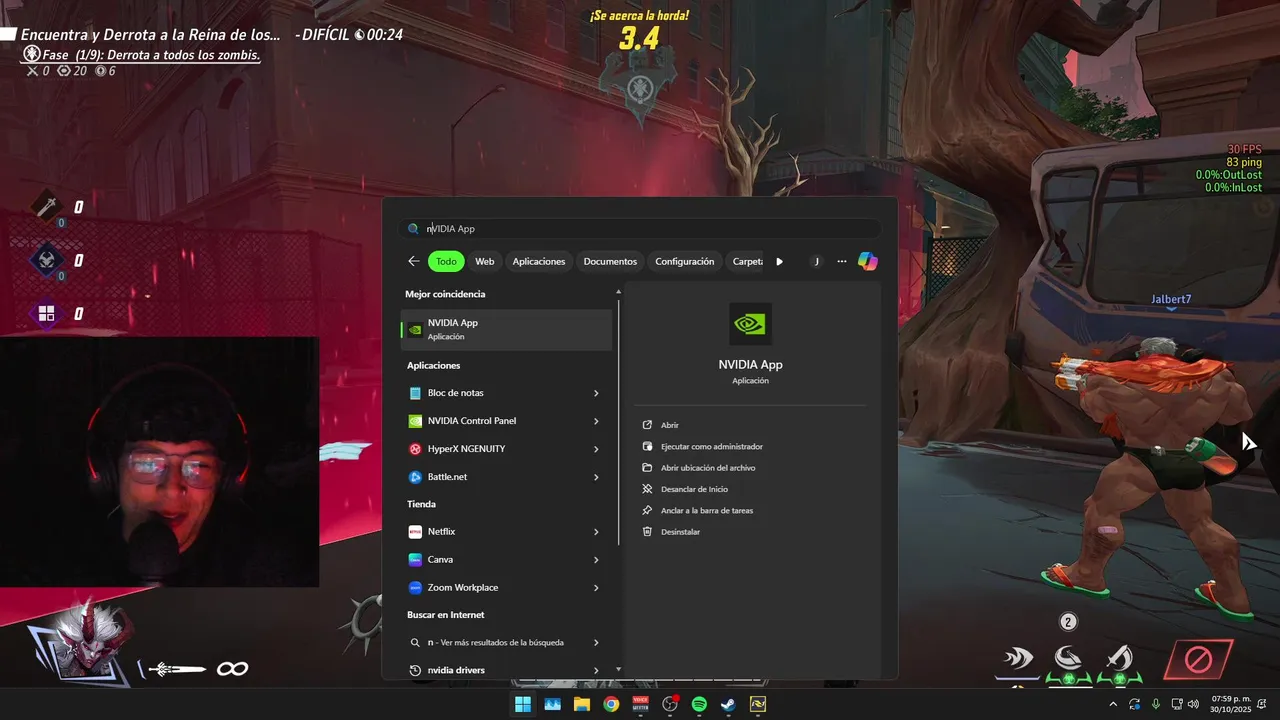This screenshot has width=1280, height=720.
Task: Click the large NVIDIA logo in the preview pane
Action: coord(750,324)
